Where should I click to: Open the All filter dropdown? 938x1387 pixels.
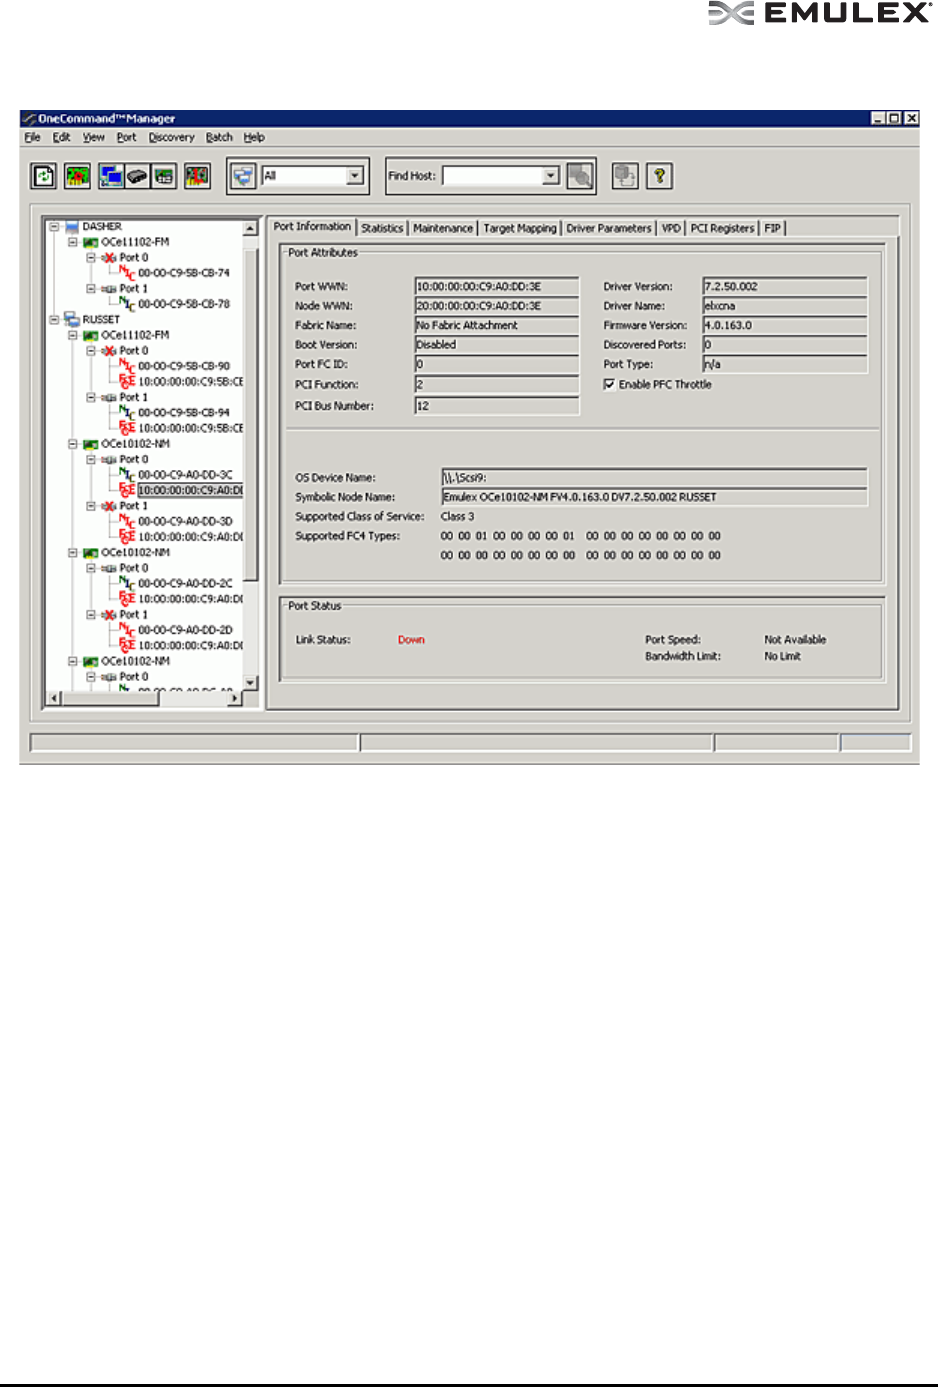coord(354,176)
